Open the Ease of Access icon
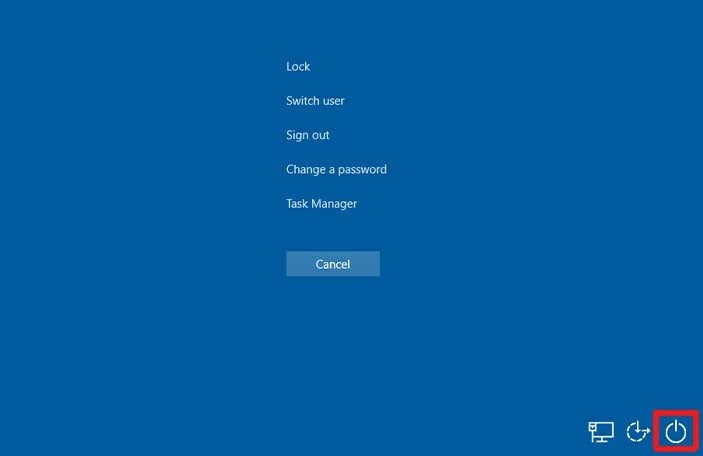Viewport: 703px width, 456px height. (x=638, y=432)
